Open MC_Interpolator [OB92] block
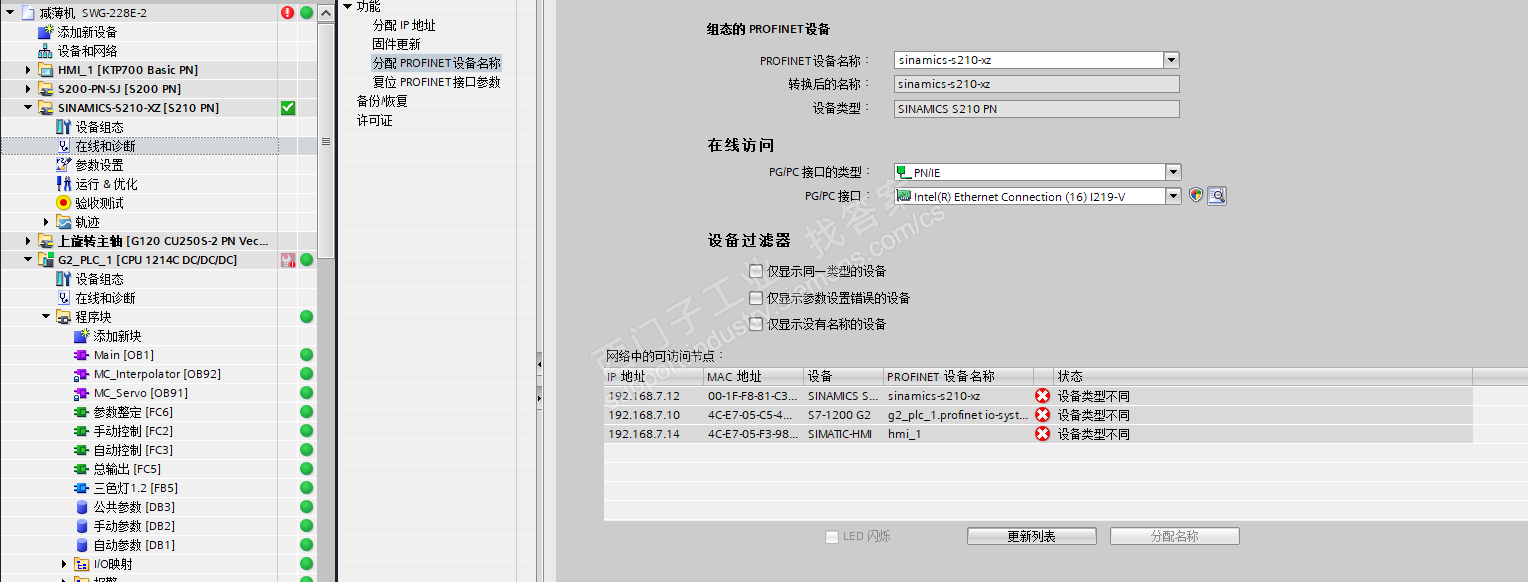Screen dimensions: 1528x582 [157, 374]
